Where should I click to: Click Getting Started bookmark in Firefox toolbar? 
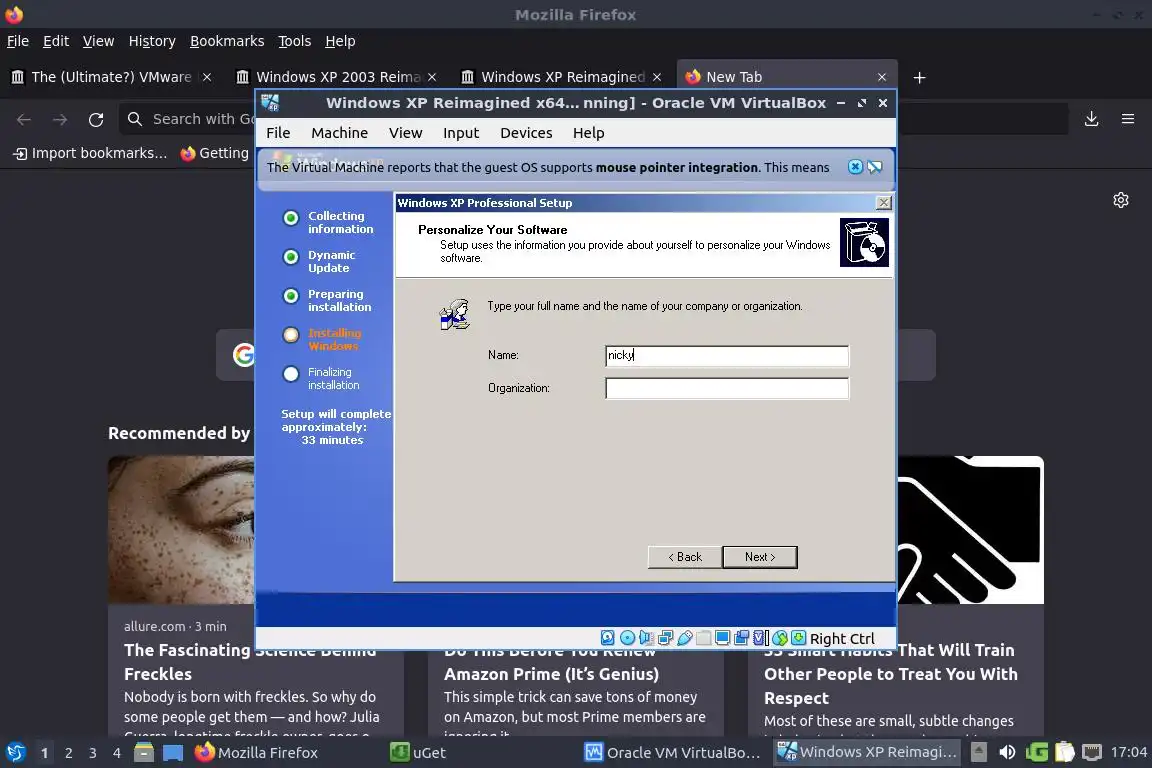tap(215, 153)
